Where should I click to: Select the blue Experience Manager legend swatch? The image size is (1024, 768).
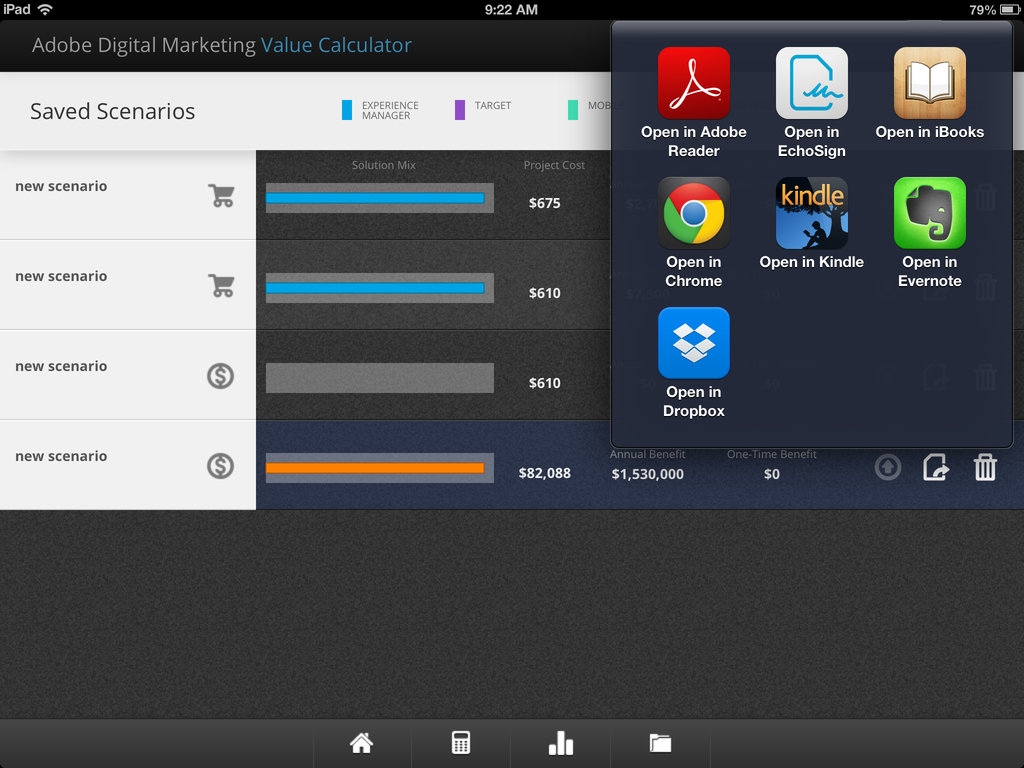click(x=347, y=110)
